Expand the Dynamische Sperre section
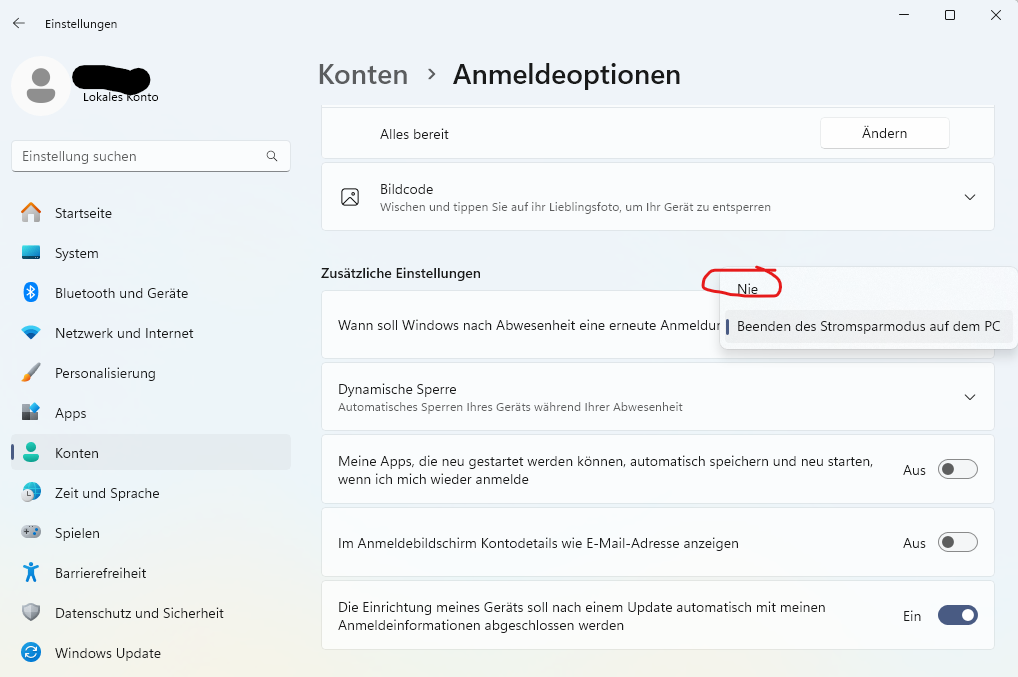The height and width of the screenshot is (677, 1018). coord(969,396)
